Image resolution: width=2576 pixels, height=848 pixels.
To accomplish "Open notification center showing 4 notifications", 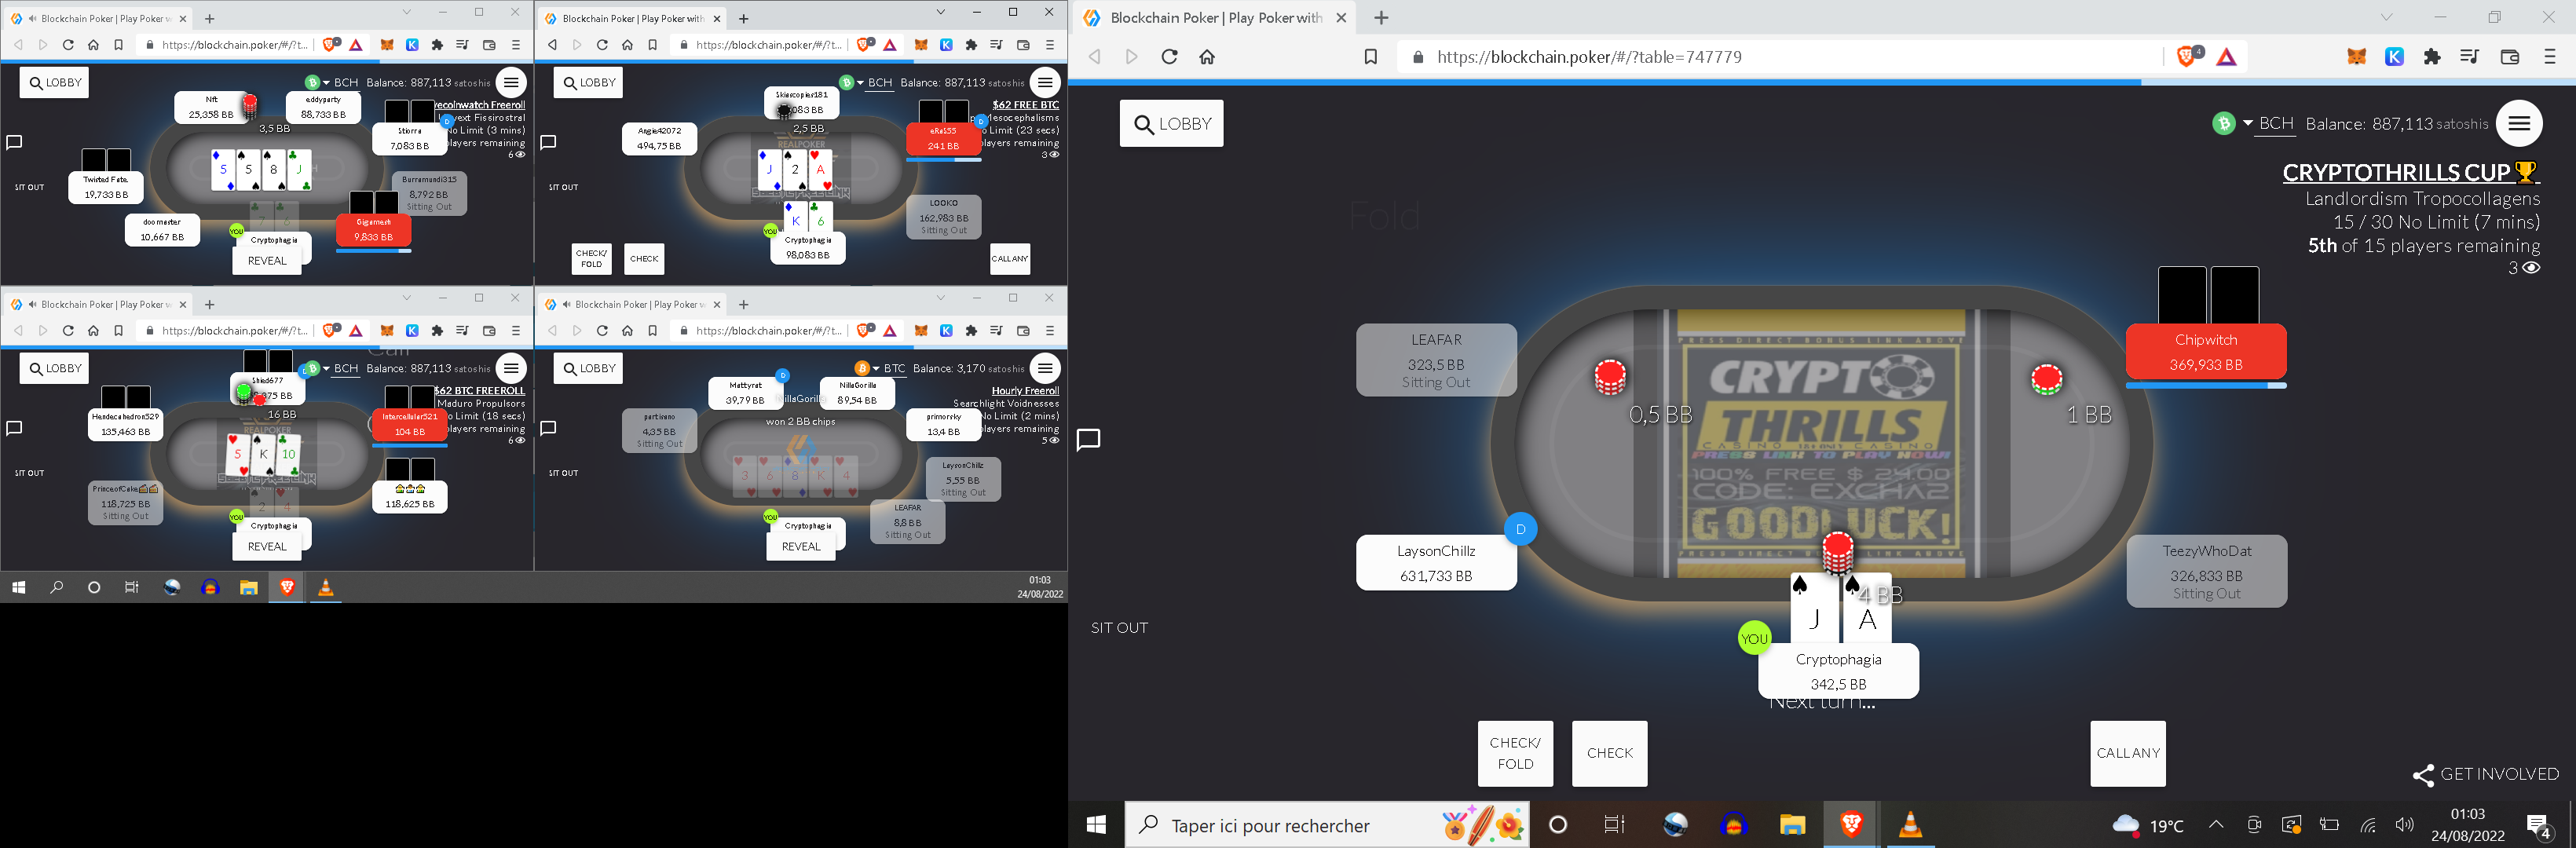I will pyautogui.click(x=2538, y=826).
